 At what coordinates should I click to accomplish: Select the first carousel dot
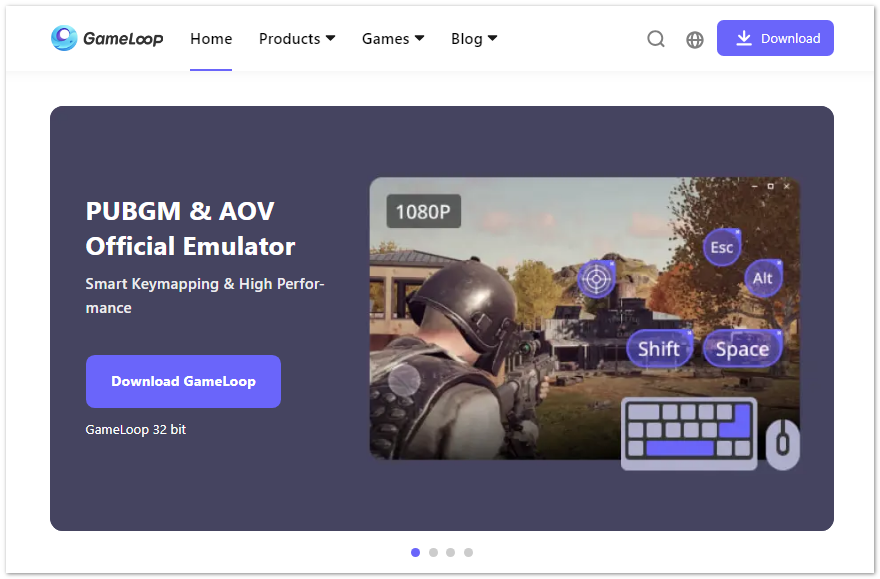click(x=415, y=553)
